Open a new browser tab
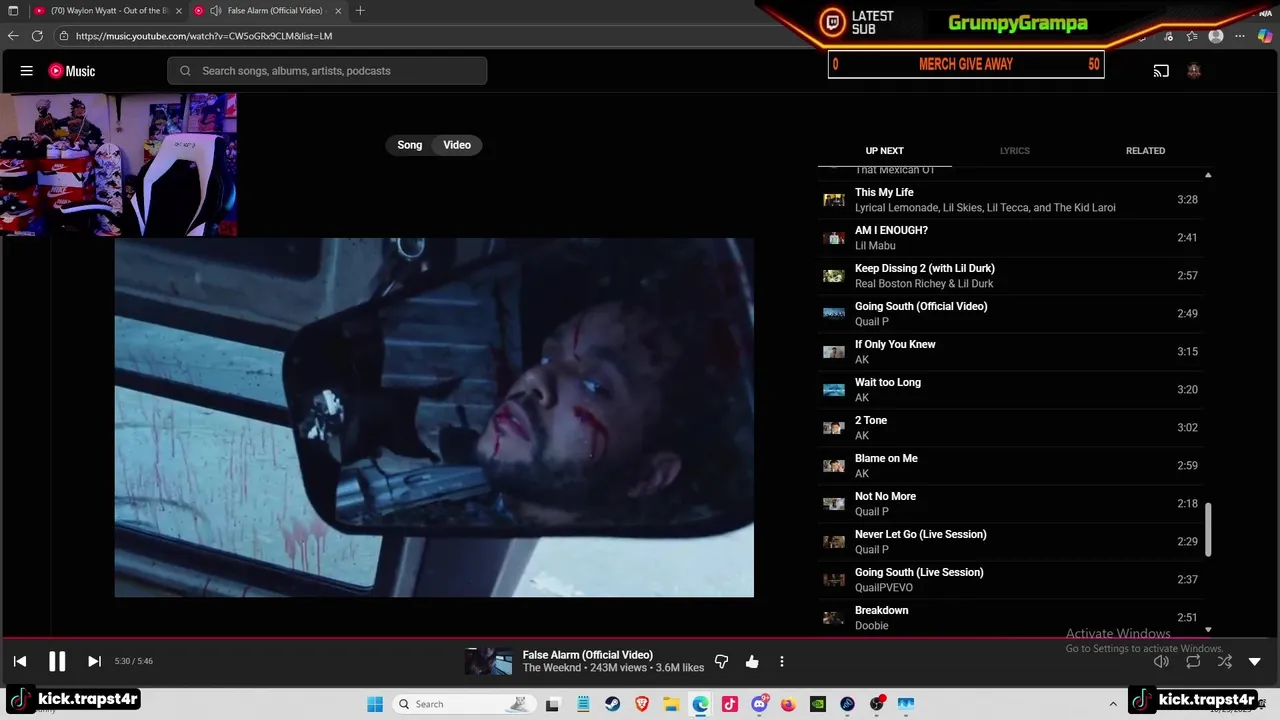This screenshot has width=1280, height=720. pos(360,11)
